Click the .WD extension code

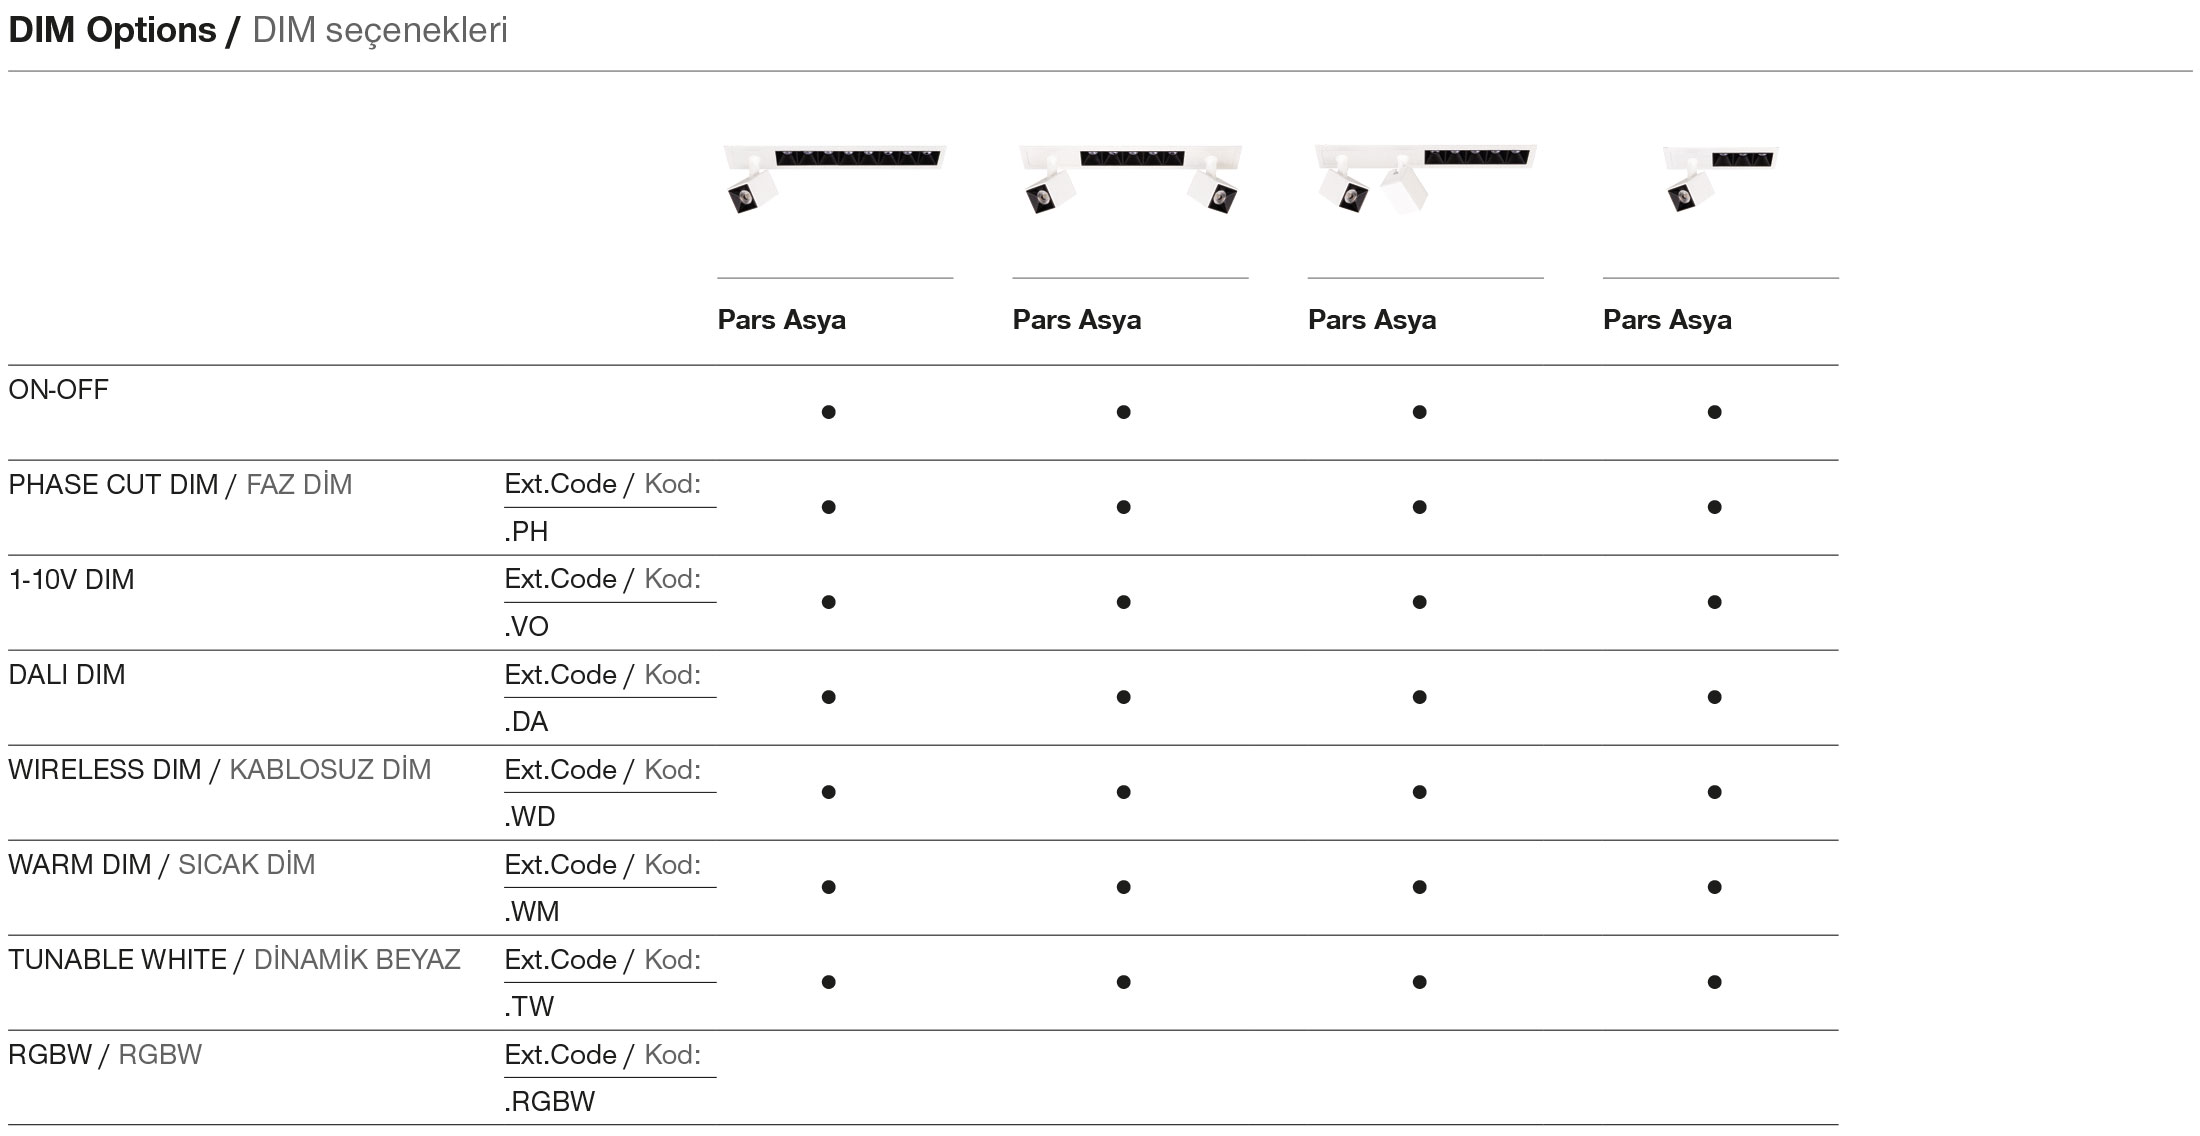530,817
